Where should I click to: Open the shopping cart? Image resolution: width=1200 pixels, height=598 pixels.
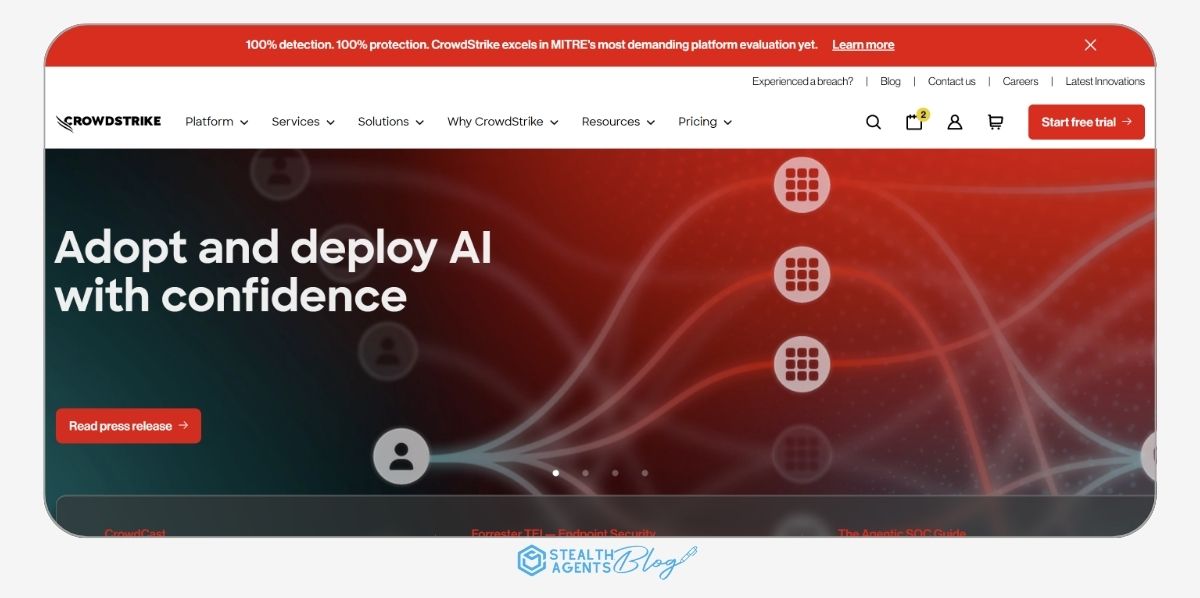pos(994,121)
